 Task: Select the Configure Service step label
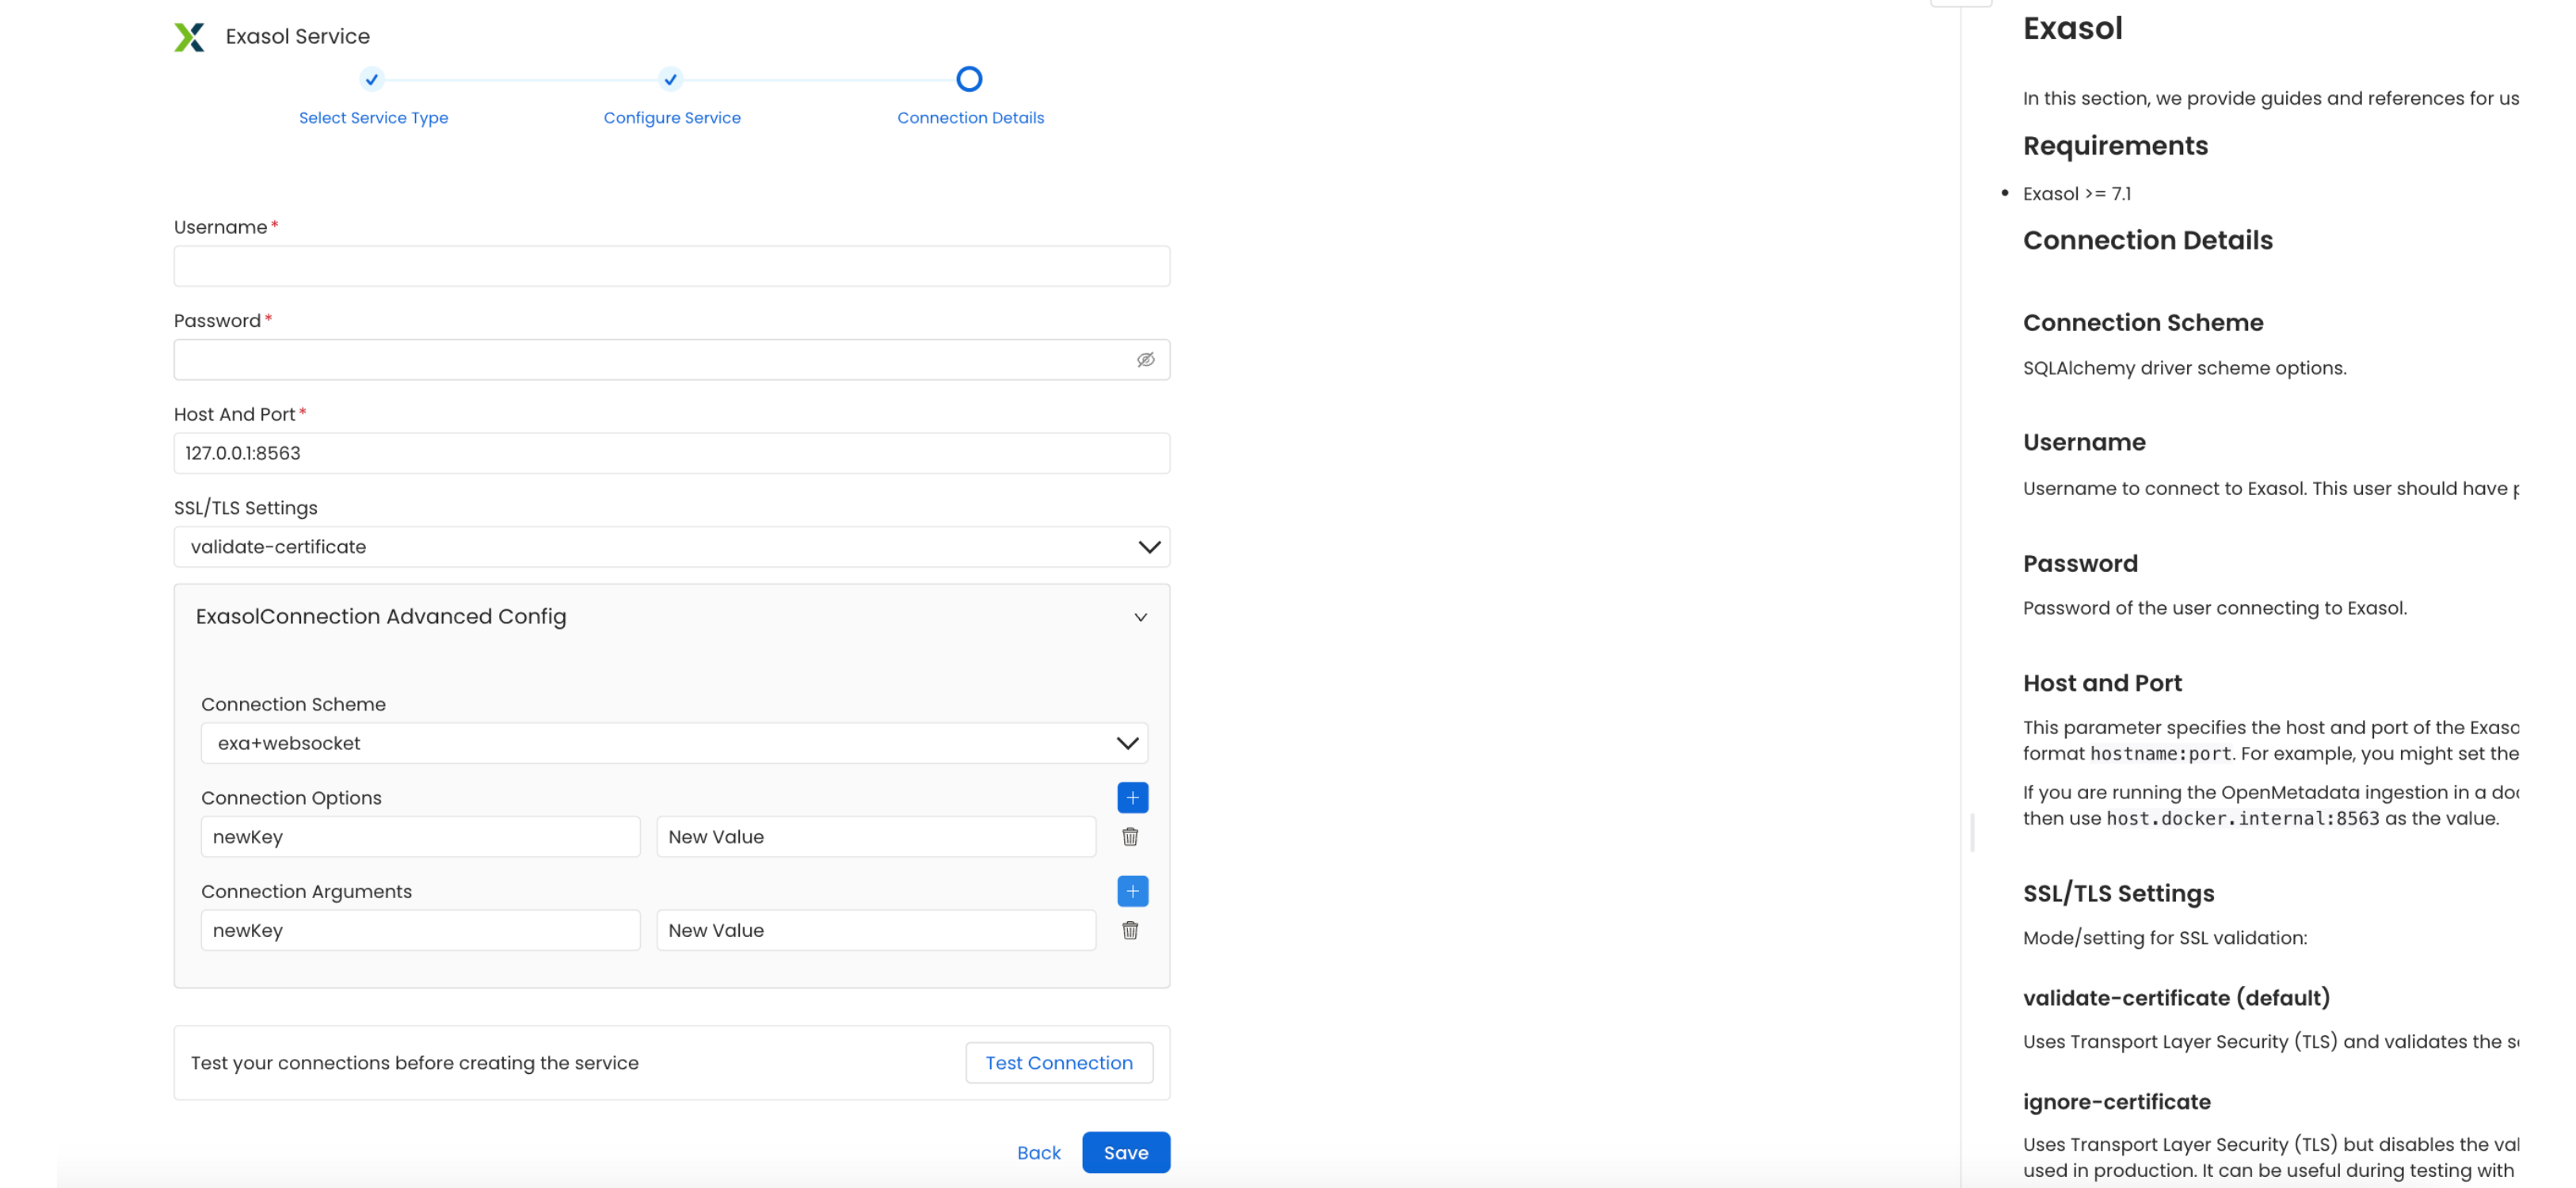[671, 117]
